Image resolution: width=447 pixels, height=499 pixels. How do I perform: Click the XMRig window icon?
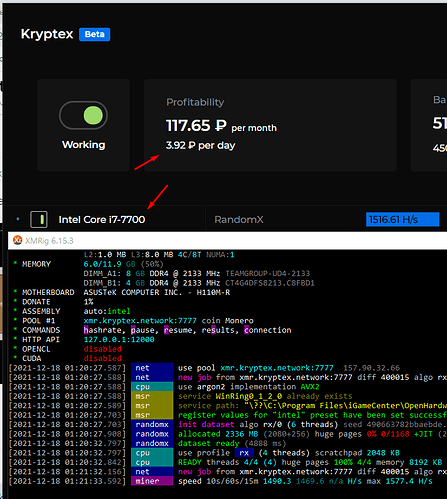point(17,240)
